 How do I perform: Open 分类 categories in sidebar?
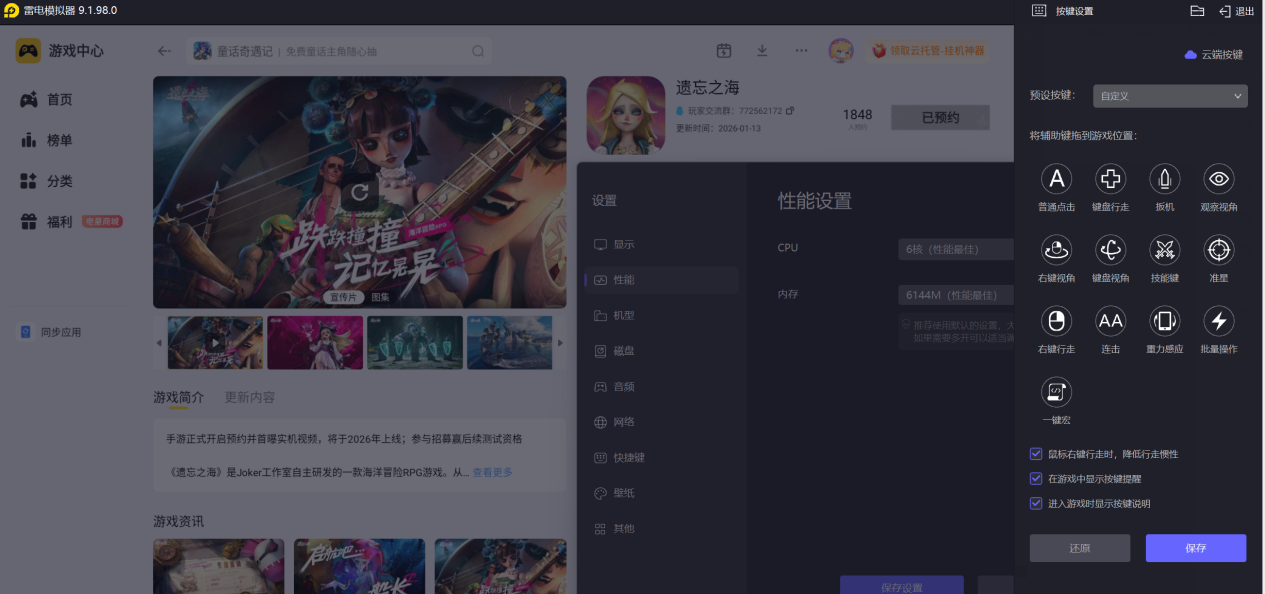[x=47, y=182]
